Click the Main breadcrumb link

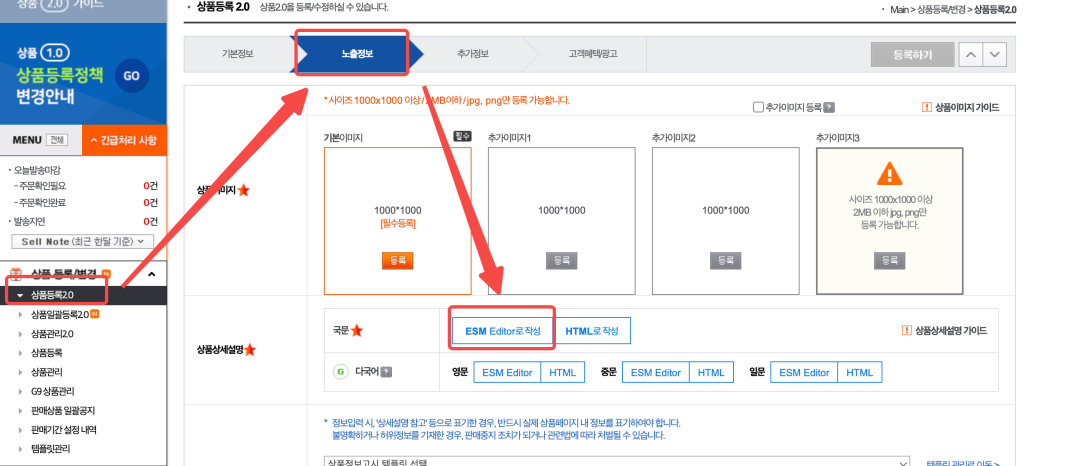(x=900, y=10)
